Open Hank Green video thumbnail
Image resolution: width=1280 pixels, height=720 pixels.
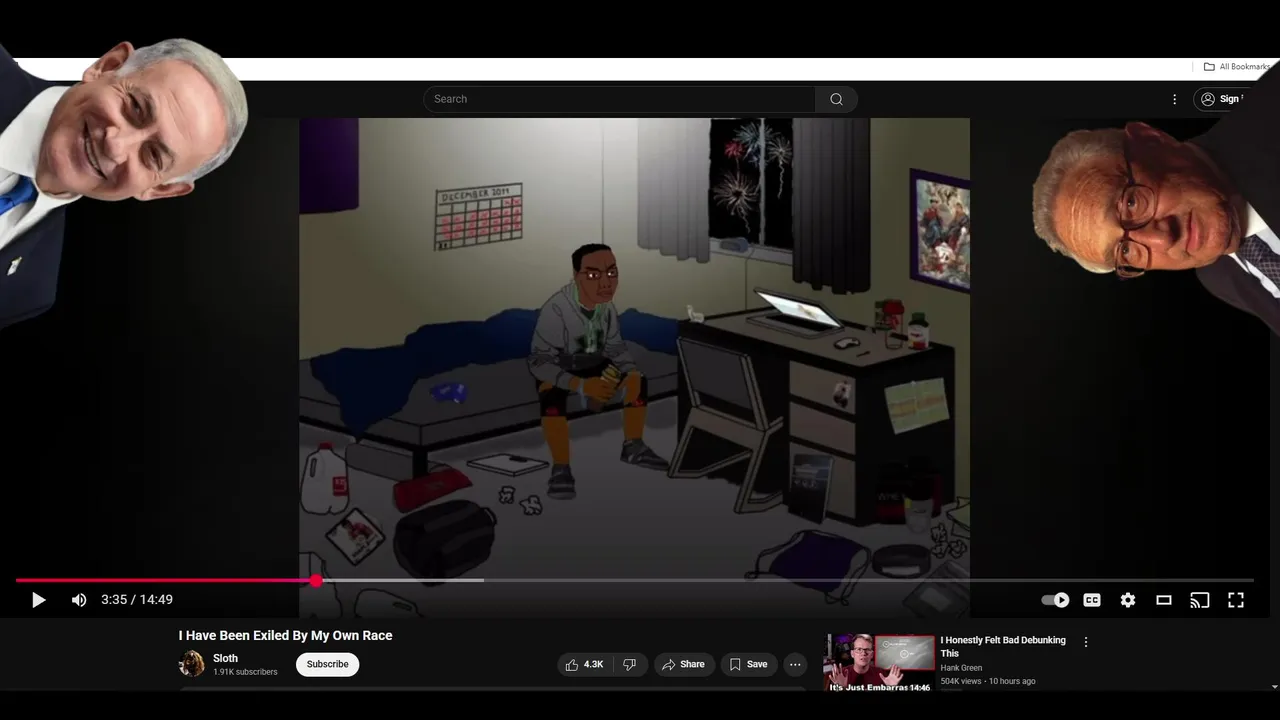[879, 662]
